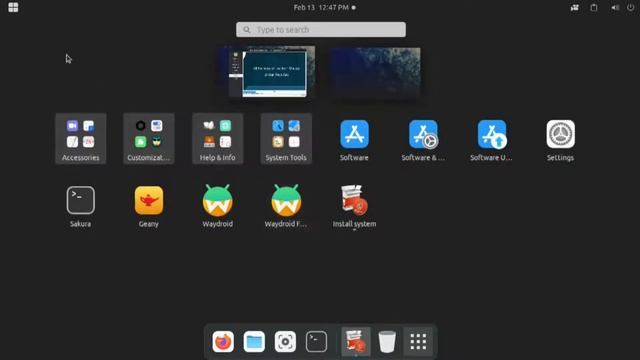The image size is (640, 360).
Task: Switch to the empty second workspace
Action: pyautogui.click(x=375, y=73)
